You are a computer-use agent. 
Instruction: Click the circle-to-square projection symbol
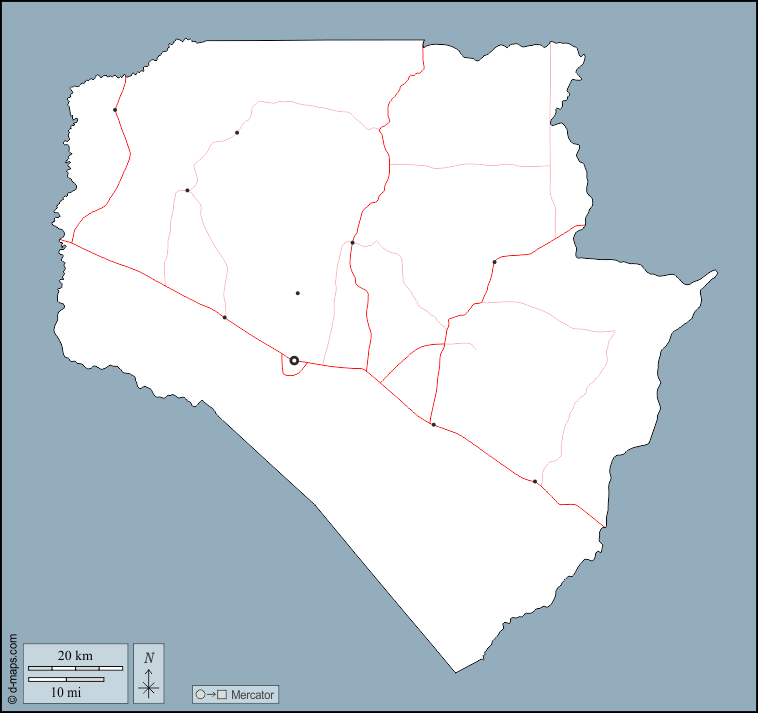pyautogui.click(x=212, y=694)
